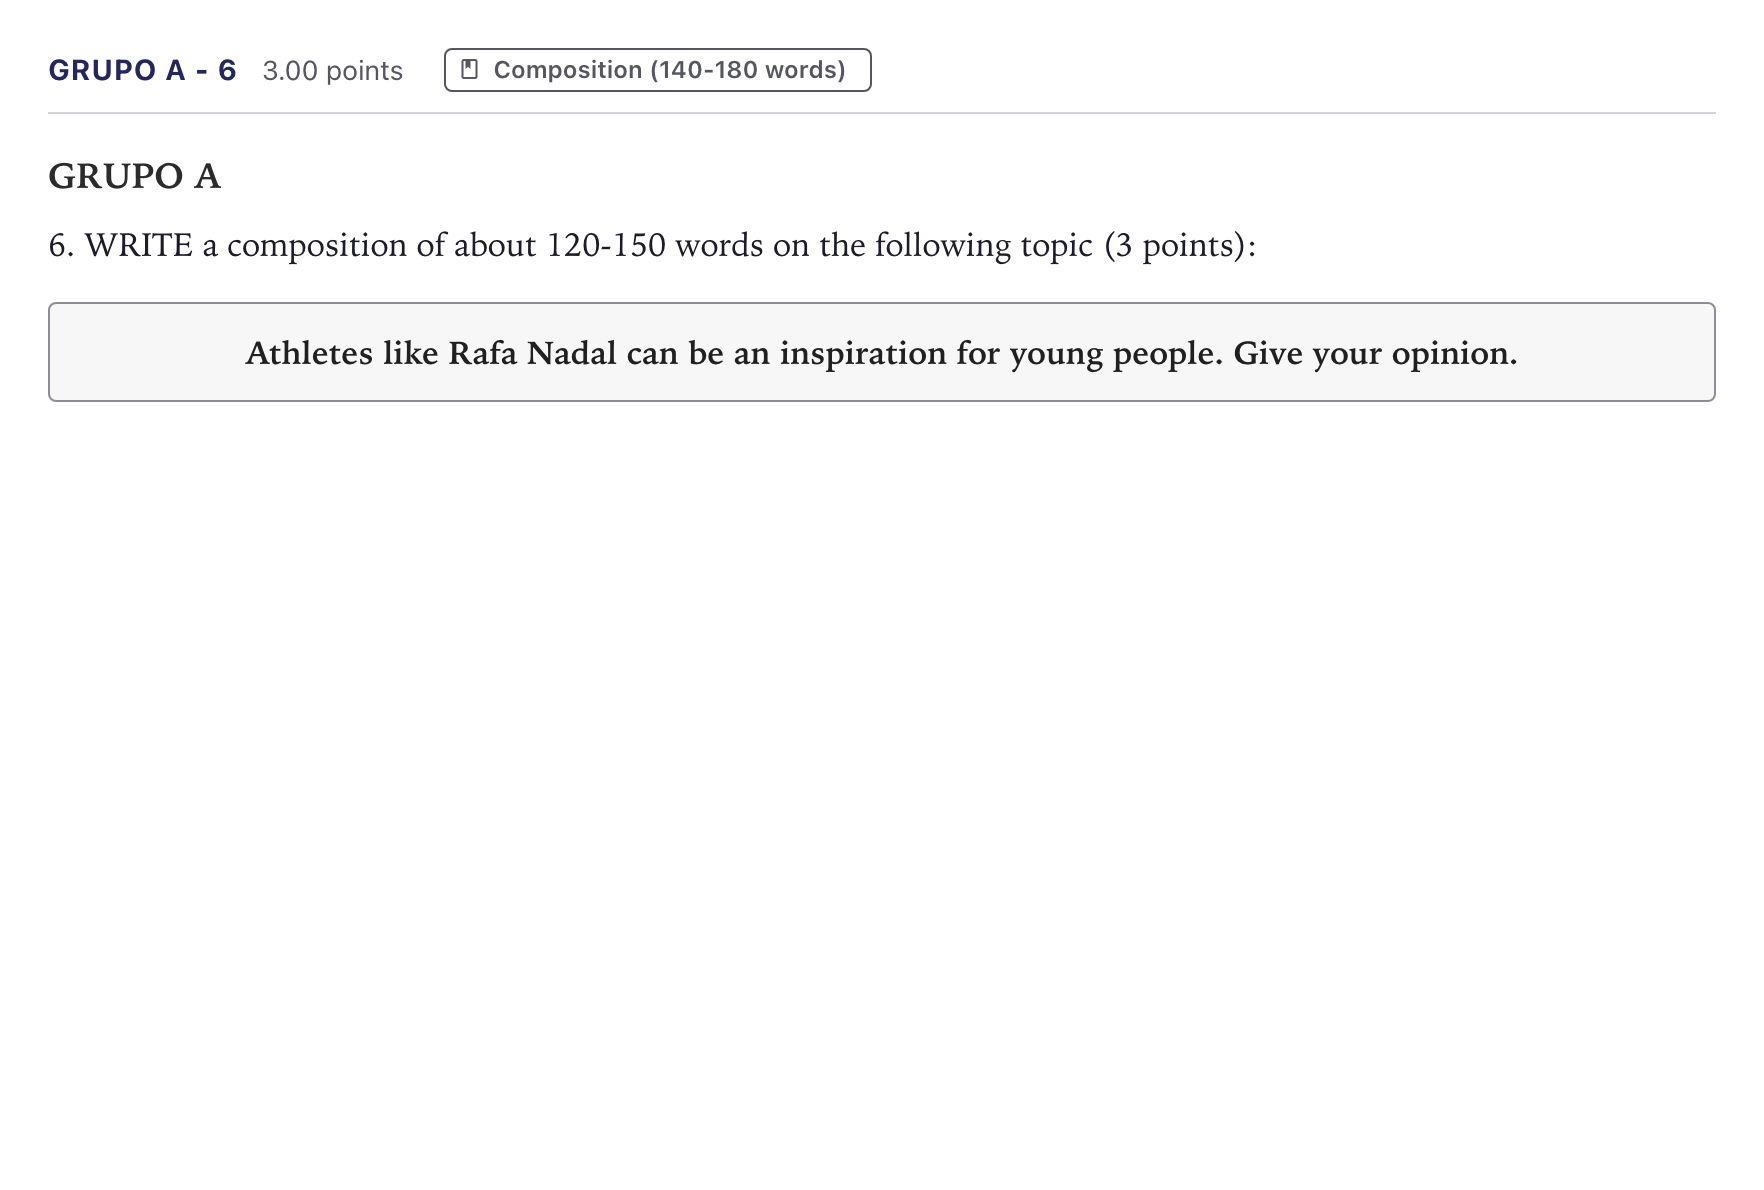Viewport: 1764px width, 1190px height.
Task: Click the book icon in the Composition badge
Action: (x=469, y=70)
